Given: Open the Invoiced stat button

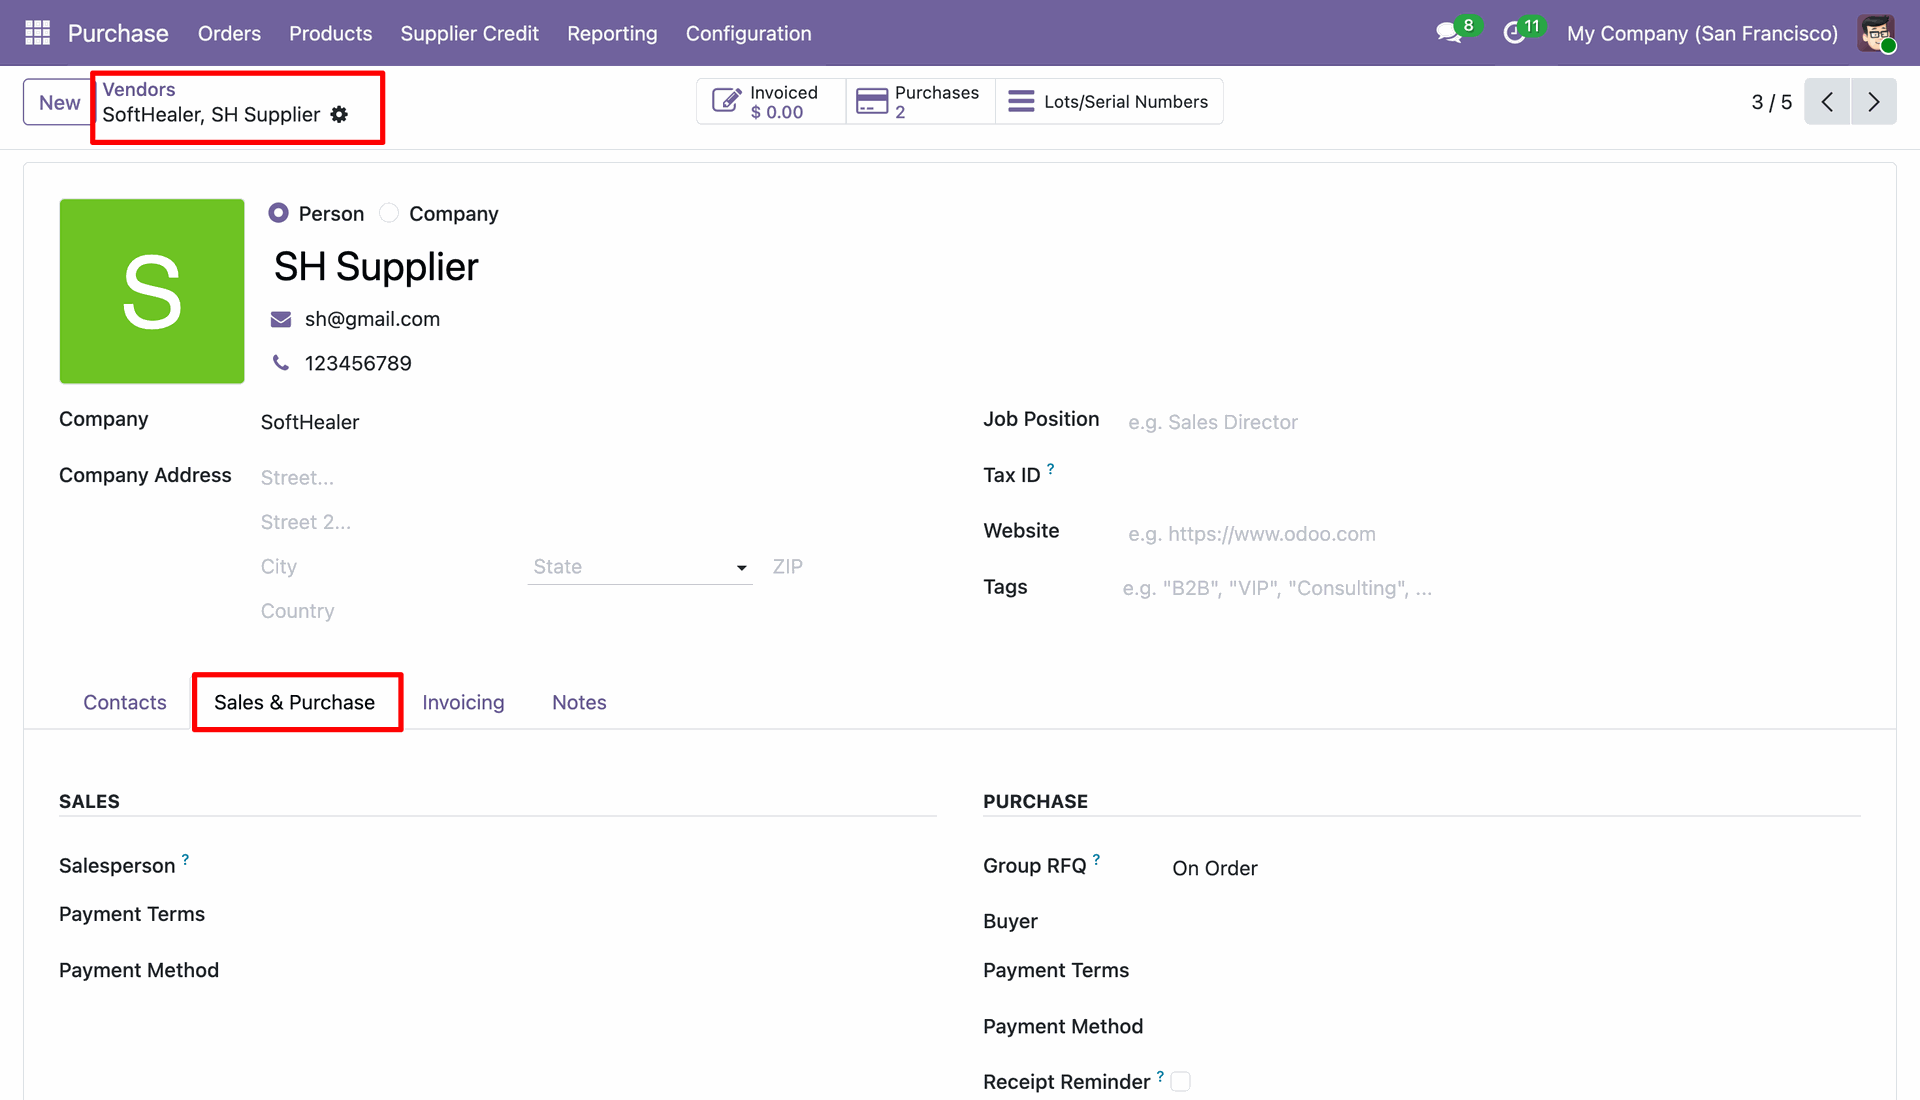Looking at the screenshot, I should pyautogui.click(x=771, y=101).
